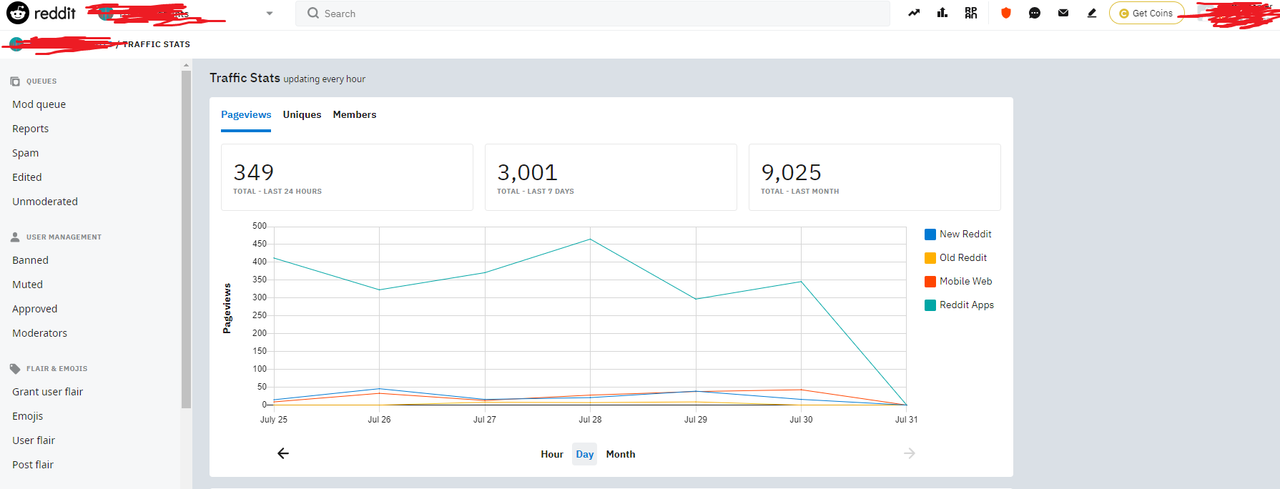Click the Get Coins button
Image resolution: width=1280 pixels, height=489 pixels.
coord(1147,13)
